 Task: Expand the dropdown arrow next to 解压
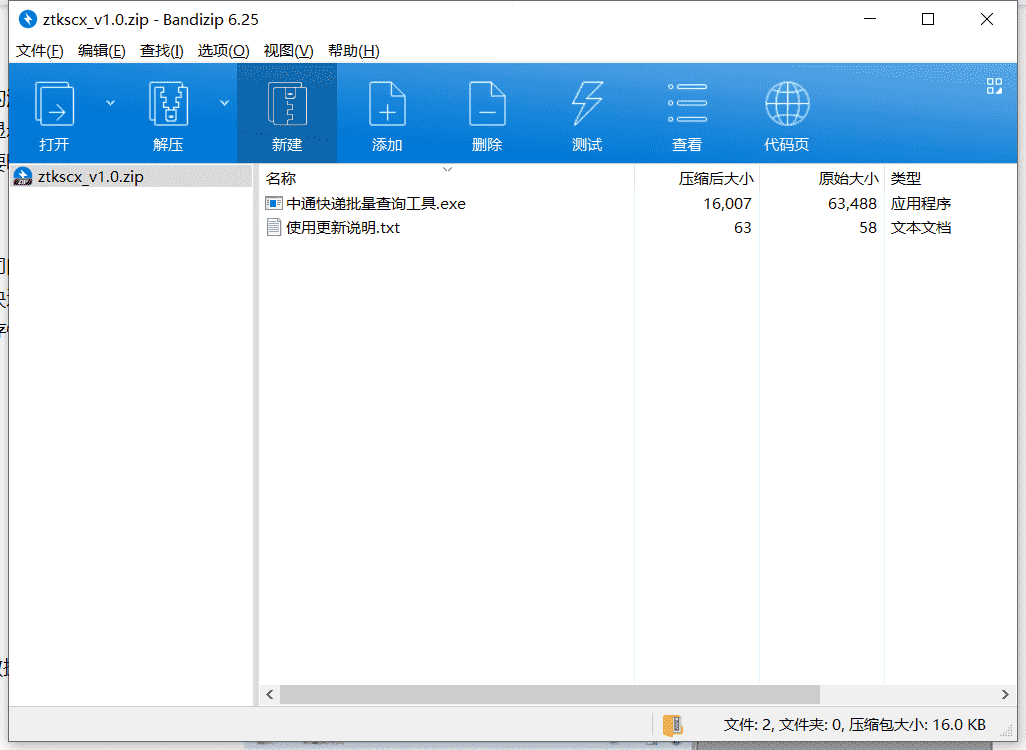[x=224, y=103]
